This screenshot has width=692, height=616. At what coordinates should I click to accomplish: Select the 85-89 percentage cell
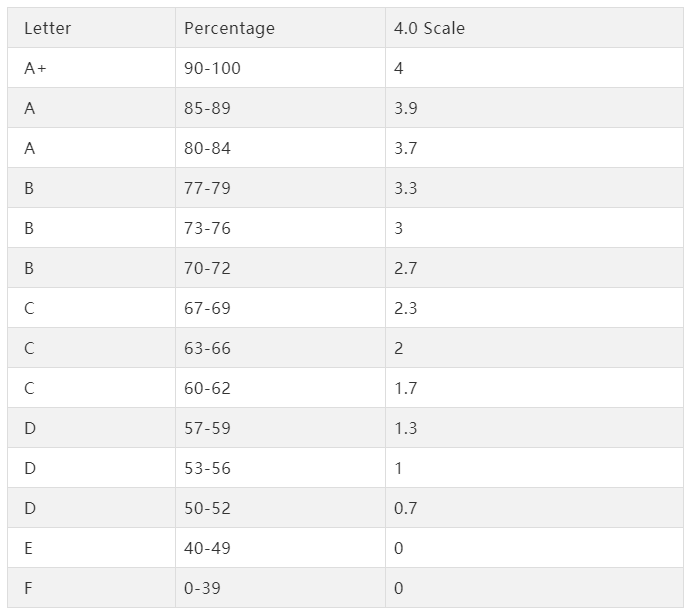pos(207,108)
